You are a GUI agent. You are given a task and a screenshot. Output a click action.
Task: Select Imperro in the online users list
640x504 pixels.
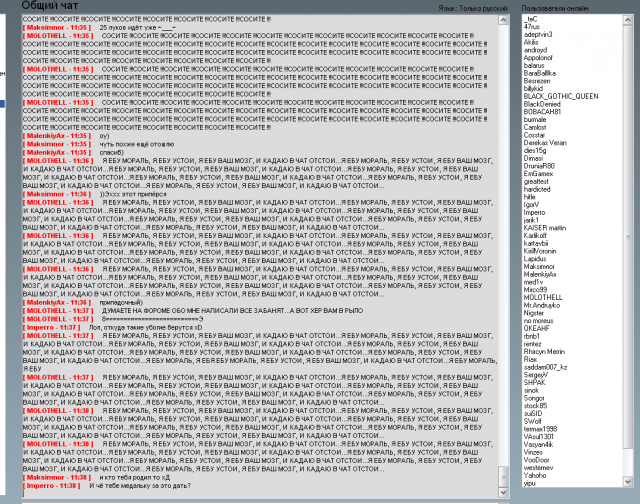tap(534, 213)
